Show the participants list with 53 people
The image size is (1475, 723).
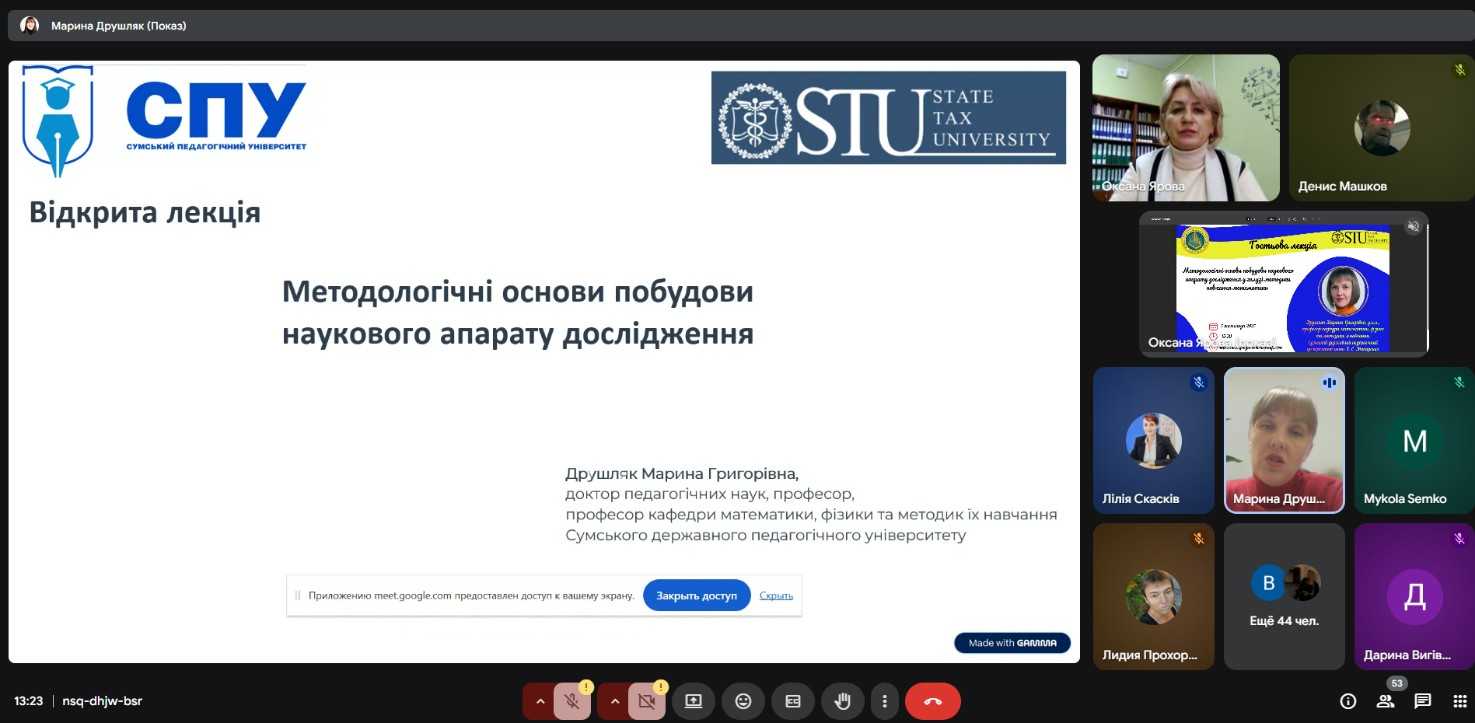coord(1385,701)
